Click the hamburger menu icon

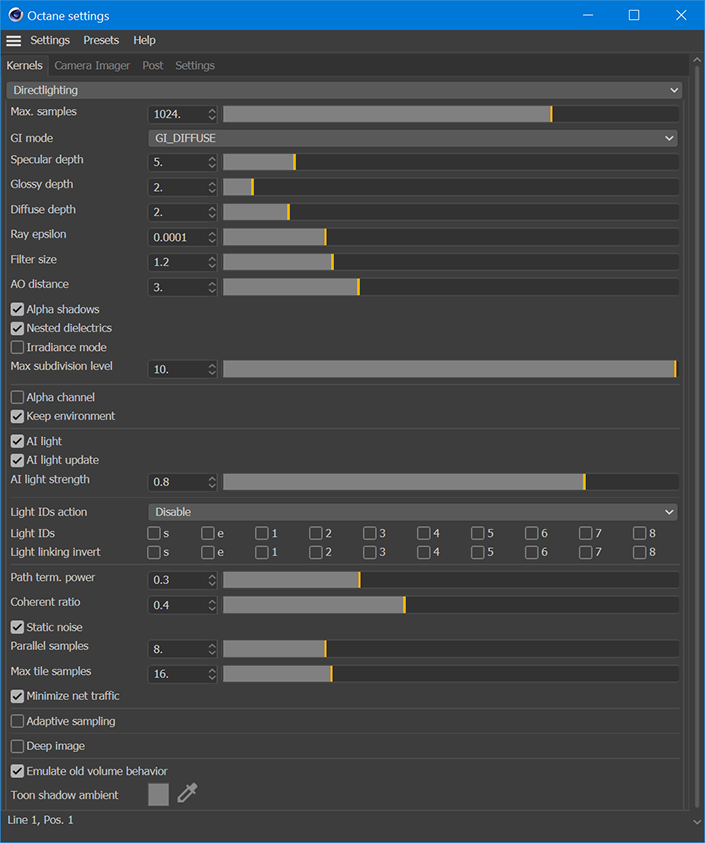point(13,41)
